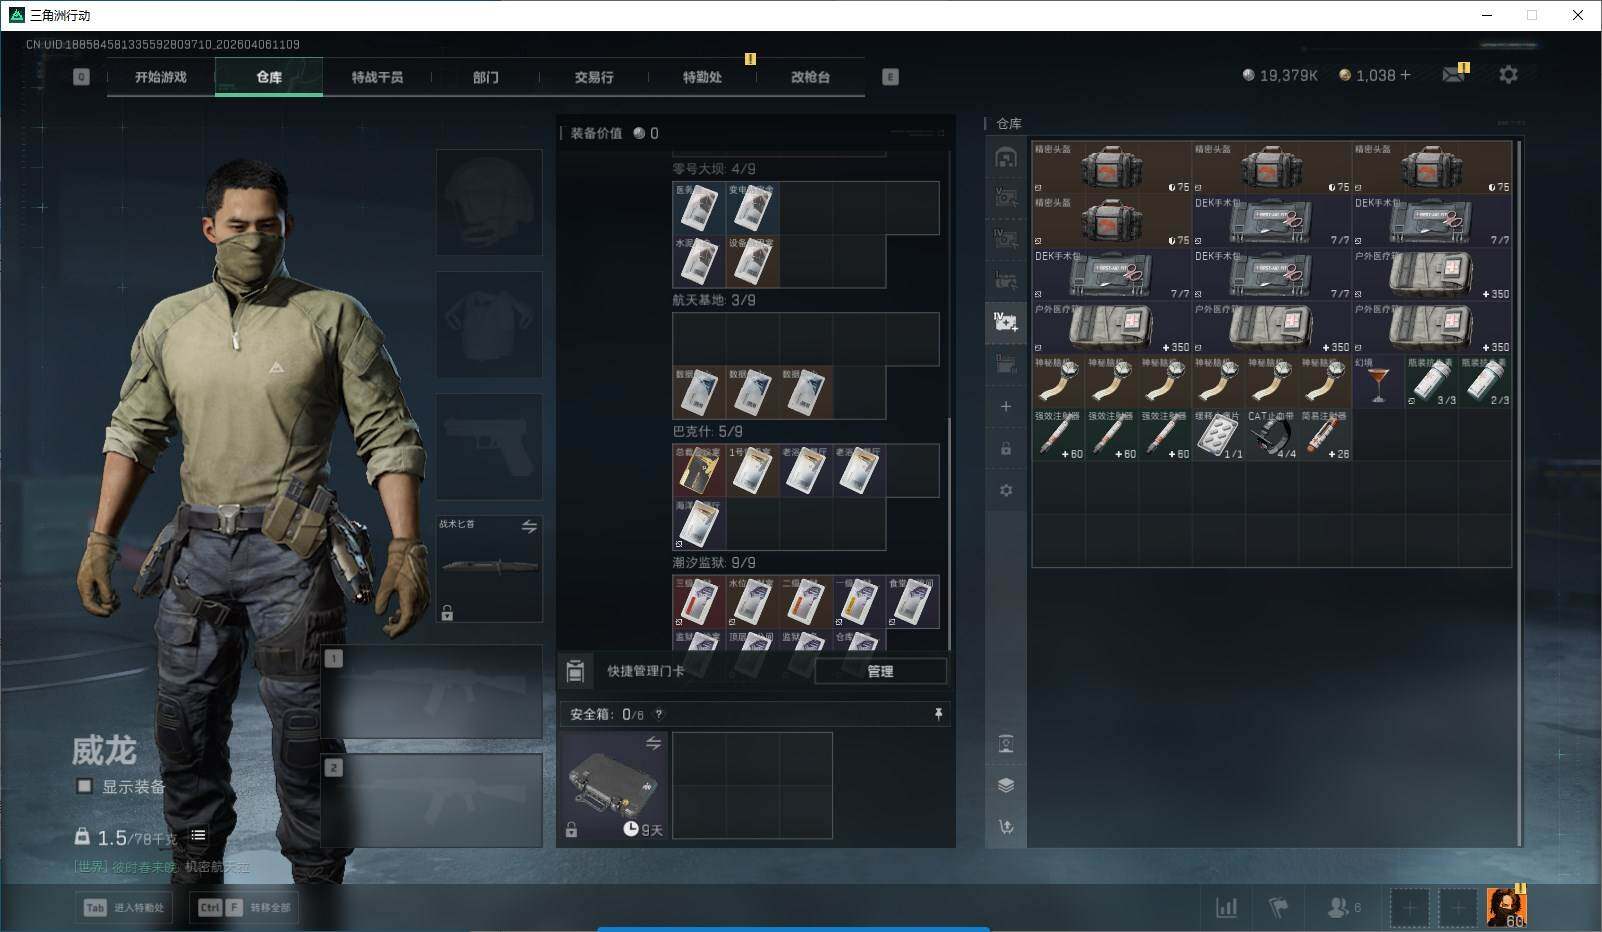Open the mail envelope icon

click(x=1454, y=75)
